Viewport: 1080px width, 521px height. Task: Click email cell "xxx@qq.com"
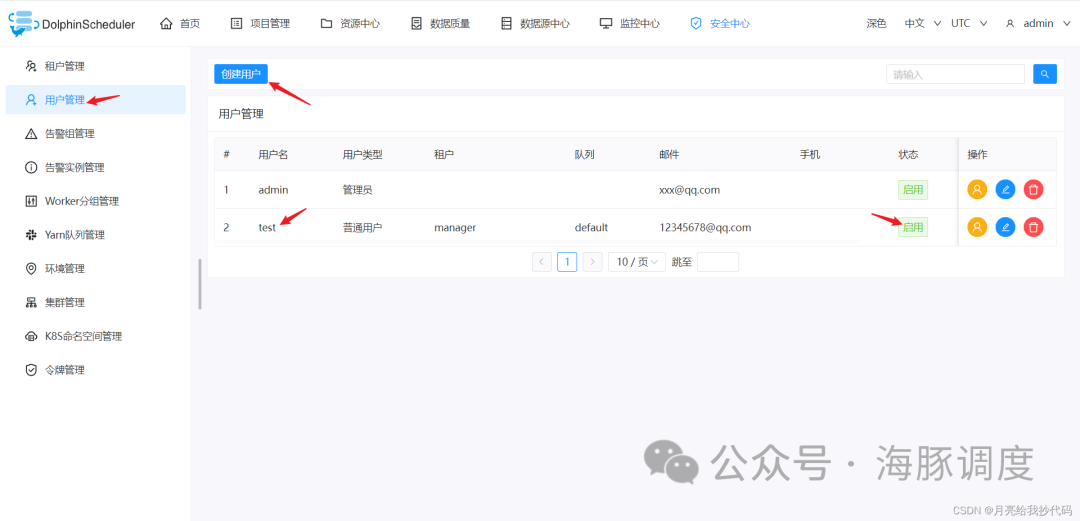(x=689, y=190)
